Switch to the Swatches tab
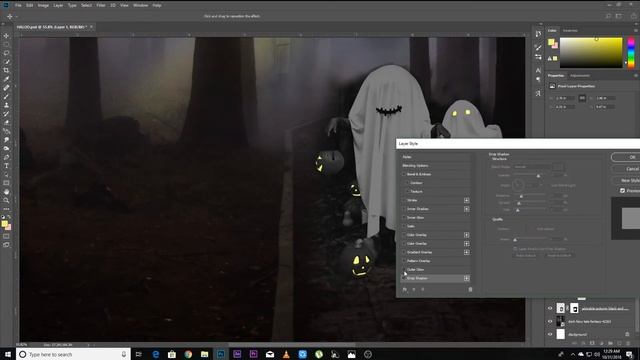This screenshot has width=640, height=360. 570,31
